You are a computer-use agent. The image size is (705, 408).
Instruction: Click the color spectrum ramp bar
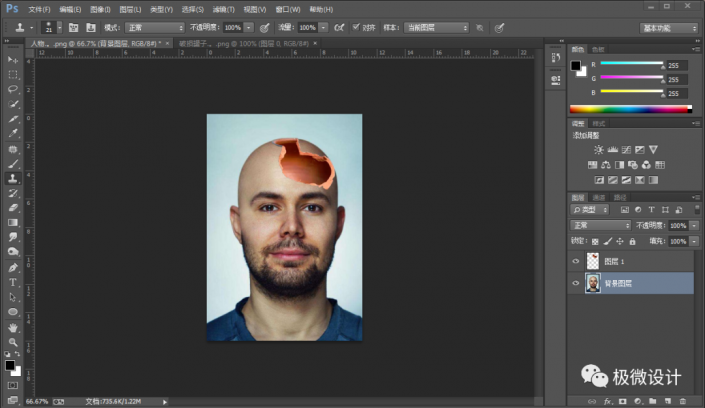(x=630, y=108)
